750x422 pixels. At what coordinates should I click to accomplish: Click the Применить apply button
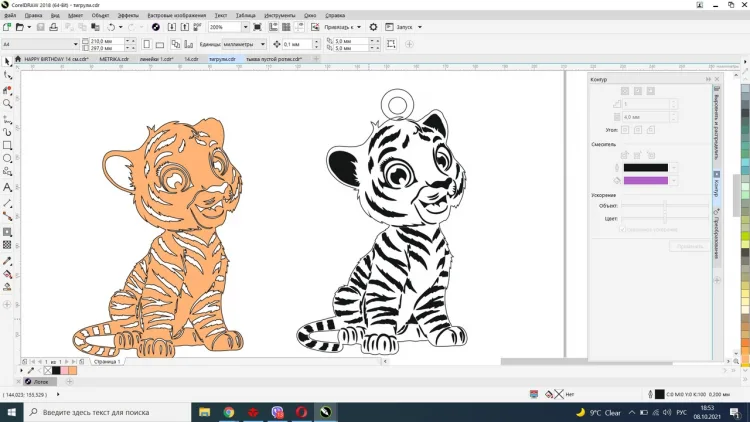[689, 246]
